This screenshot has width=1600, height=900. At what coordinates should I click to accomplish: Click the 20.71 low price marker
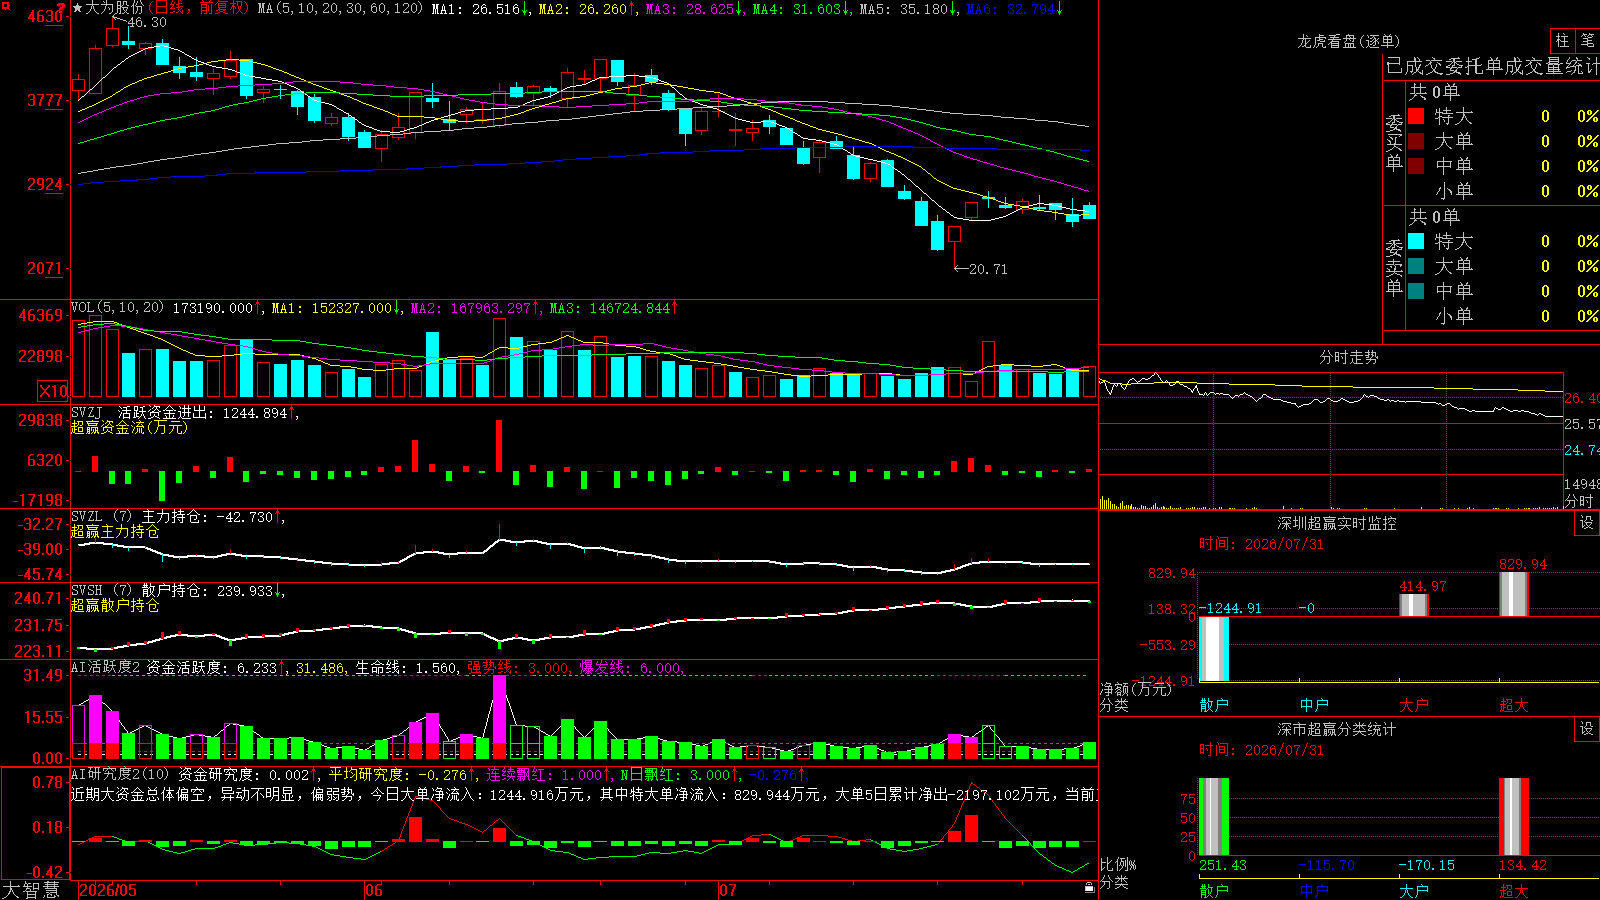point(988,269)
